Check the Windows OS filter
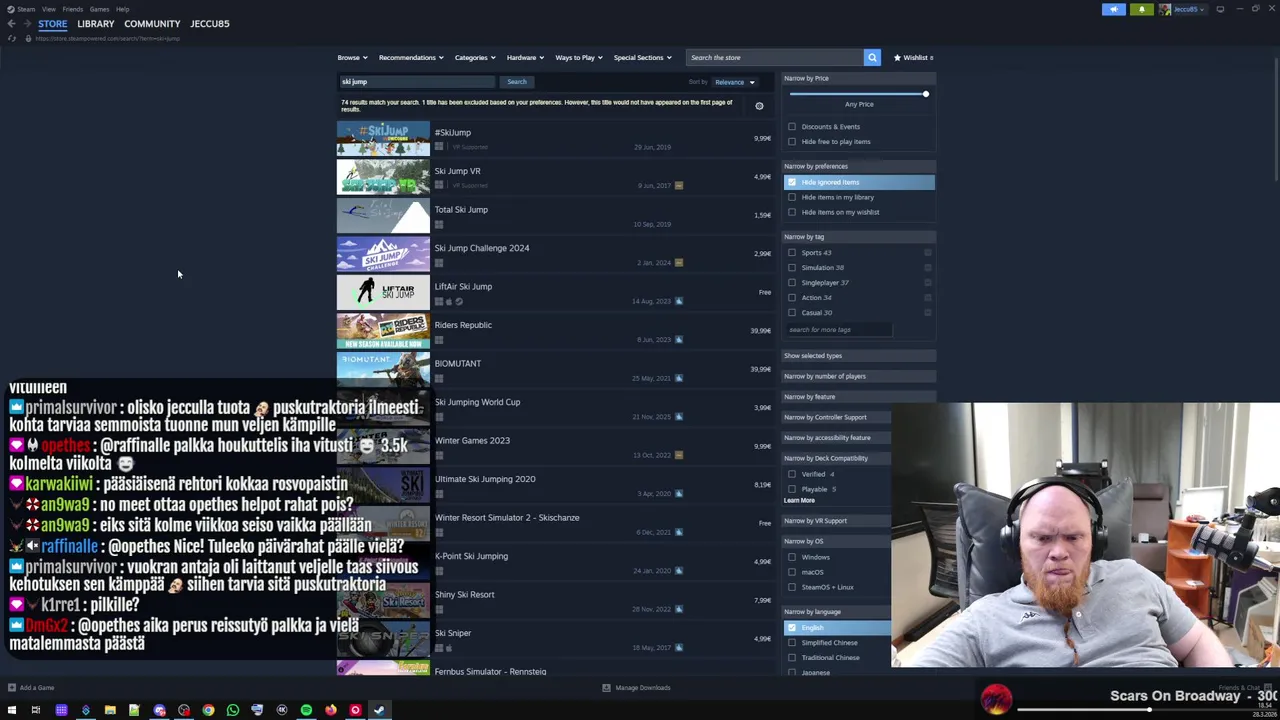 tap(792, 557)
